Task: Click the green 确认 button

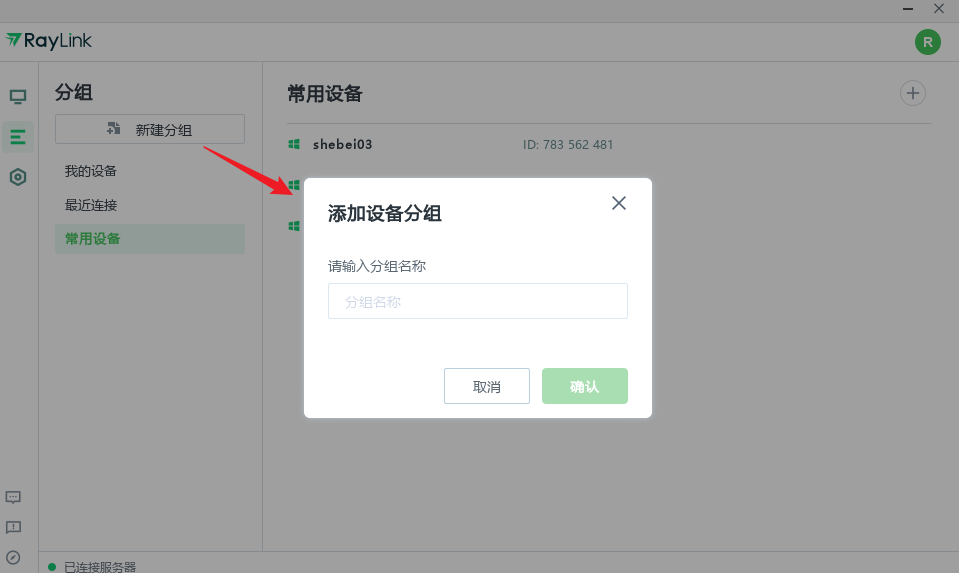Action: tap(585, 386)
